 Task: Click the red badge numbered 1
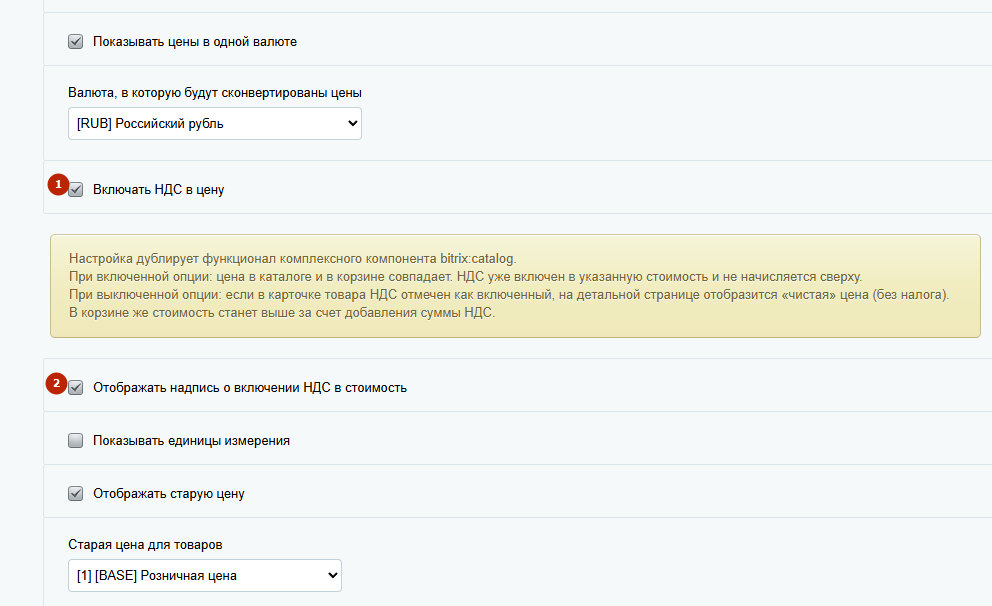tap(58, 184)
